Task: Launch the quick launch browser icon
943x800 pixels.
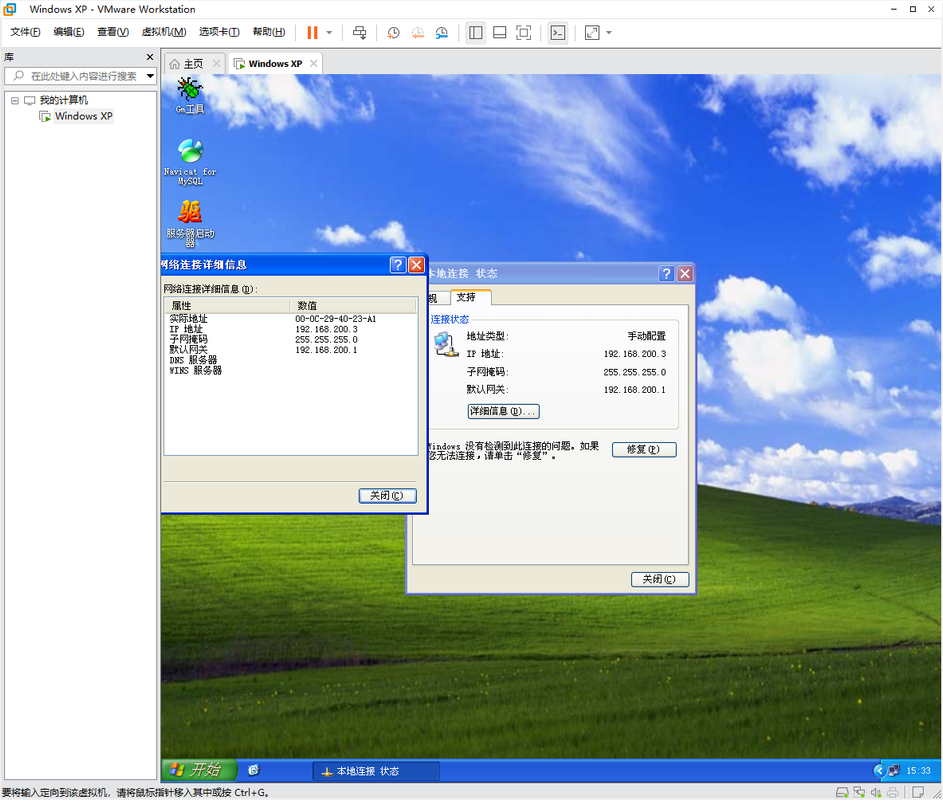Action: click(x=254, y=770)
